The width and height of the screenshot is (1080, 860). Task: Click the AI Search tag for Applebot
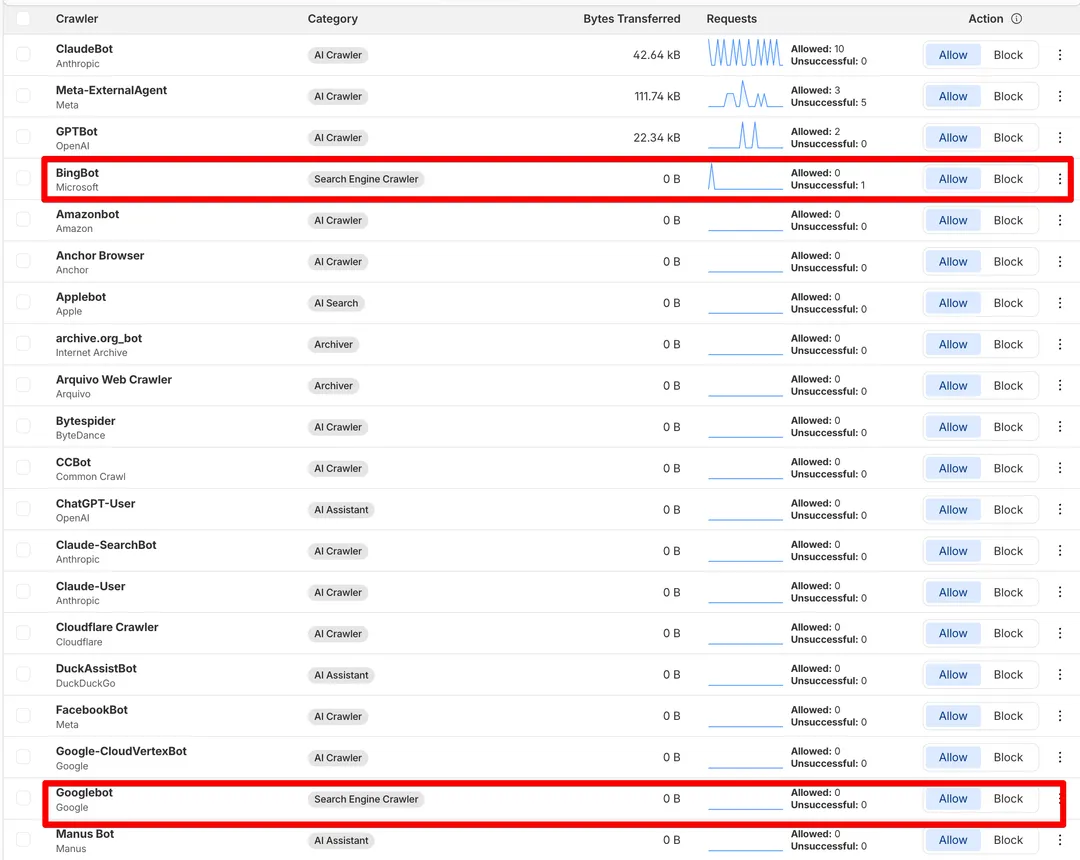coord(335,303)
